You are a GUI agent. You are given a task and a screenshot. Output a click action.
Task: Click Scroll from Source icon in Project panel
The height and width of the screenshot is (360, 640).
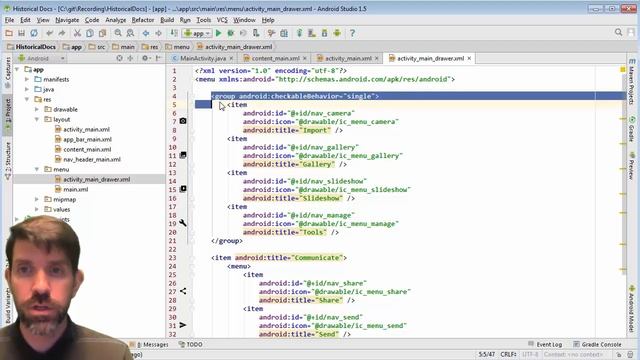pyautogui.click(x=119, y=58)
